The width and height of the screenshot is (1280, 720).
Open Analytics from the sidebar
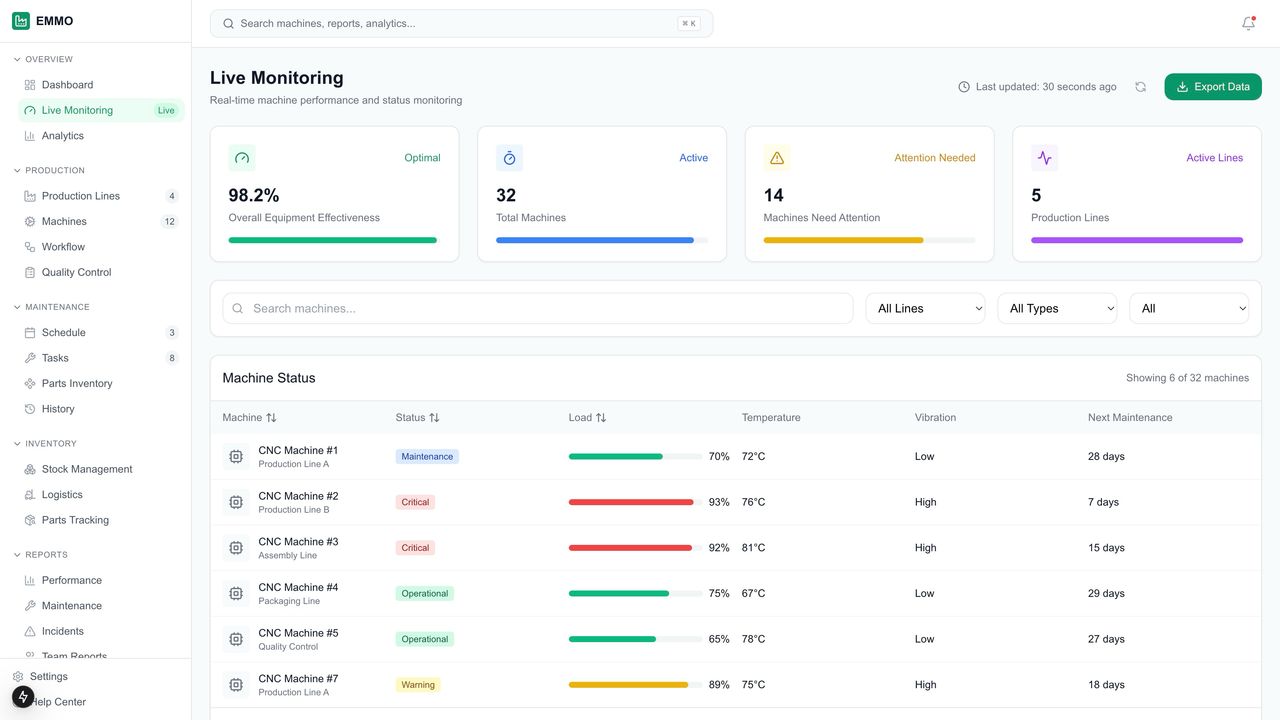tap(62, 136)
